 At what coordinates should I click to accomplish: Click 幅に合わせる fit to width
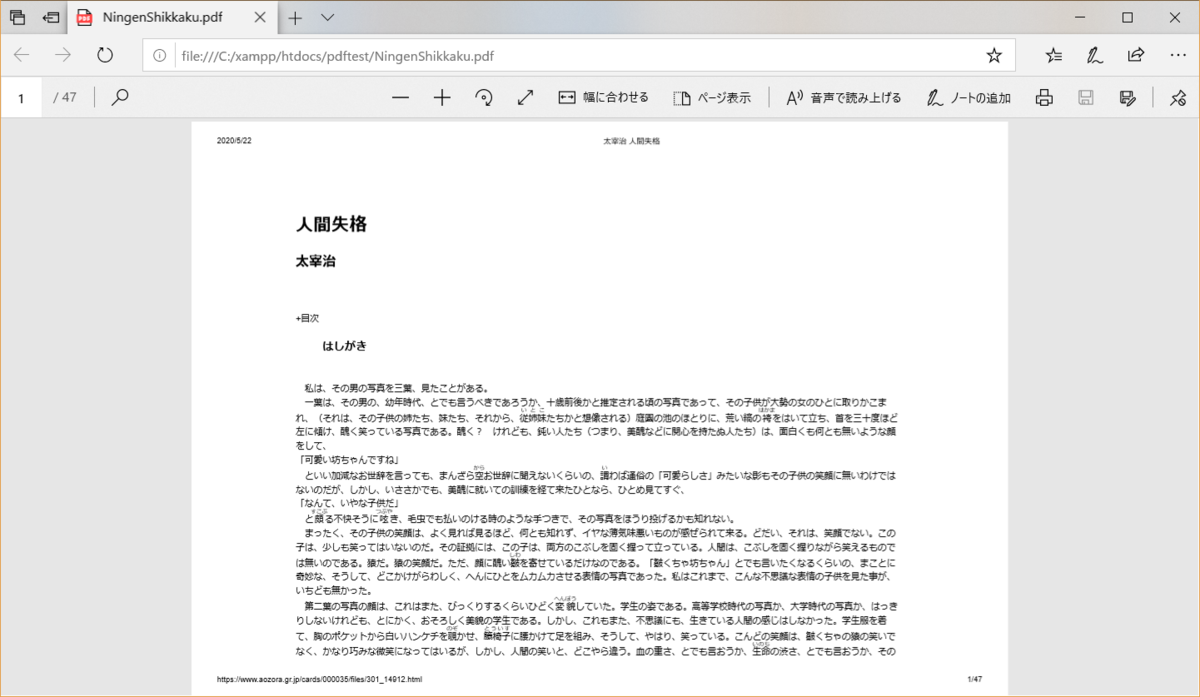pos(603,97)
